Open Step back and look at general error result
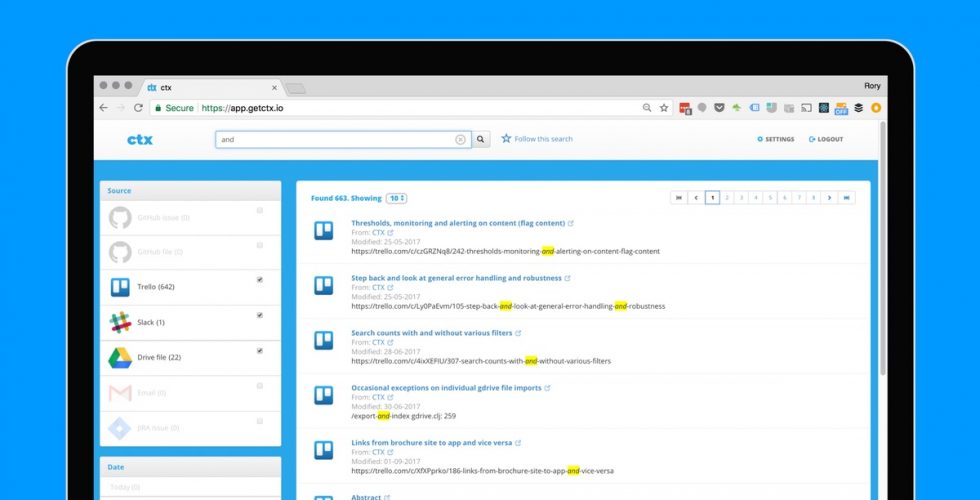This screenshot has width=980, height=500. click(x=456, y=278)
